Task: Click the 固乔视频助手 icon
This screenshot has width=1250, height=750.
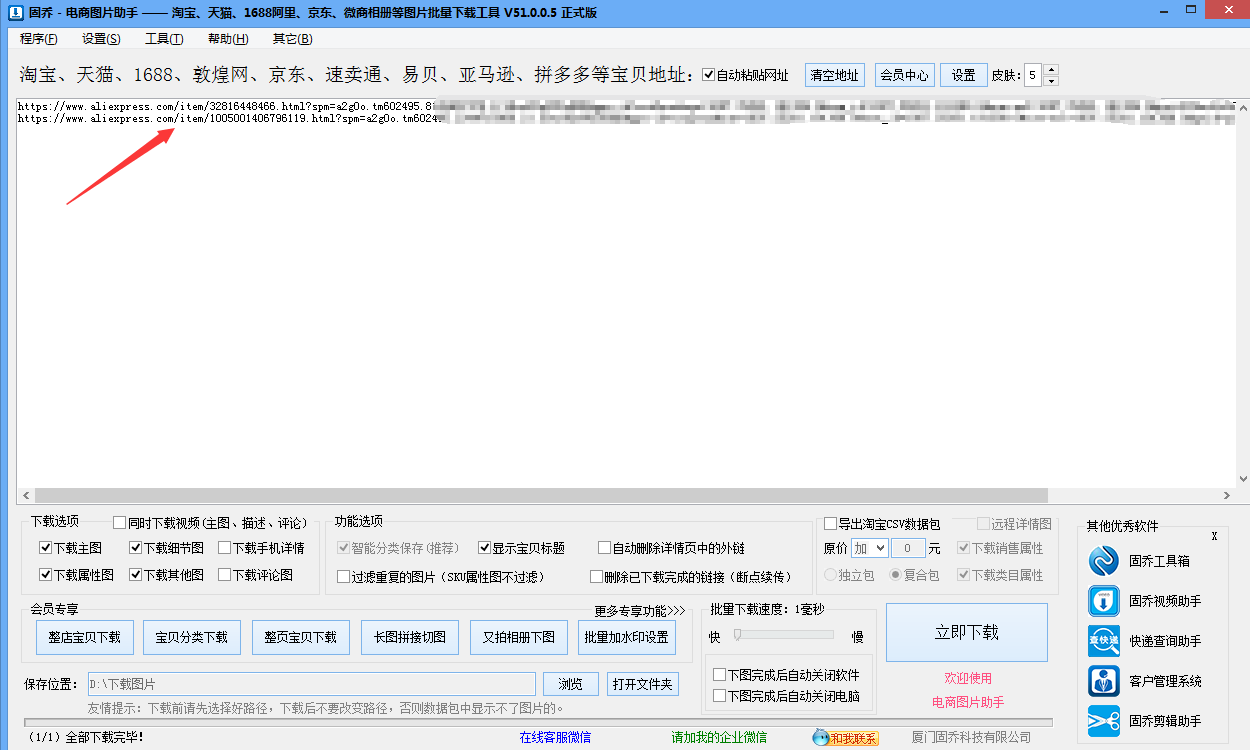Action: click(1104, 601)
